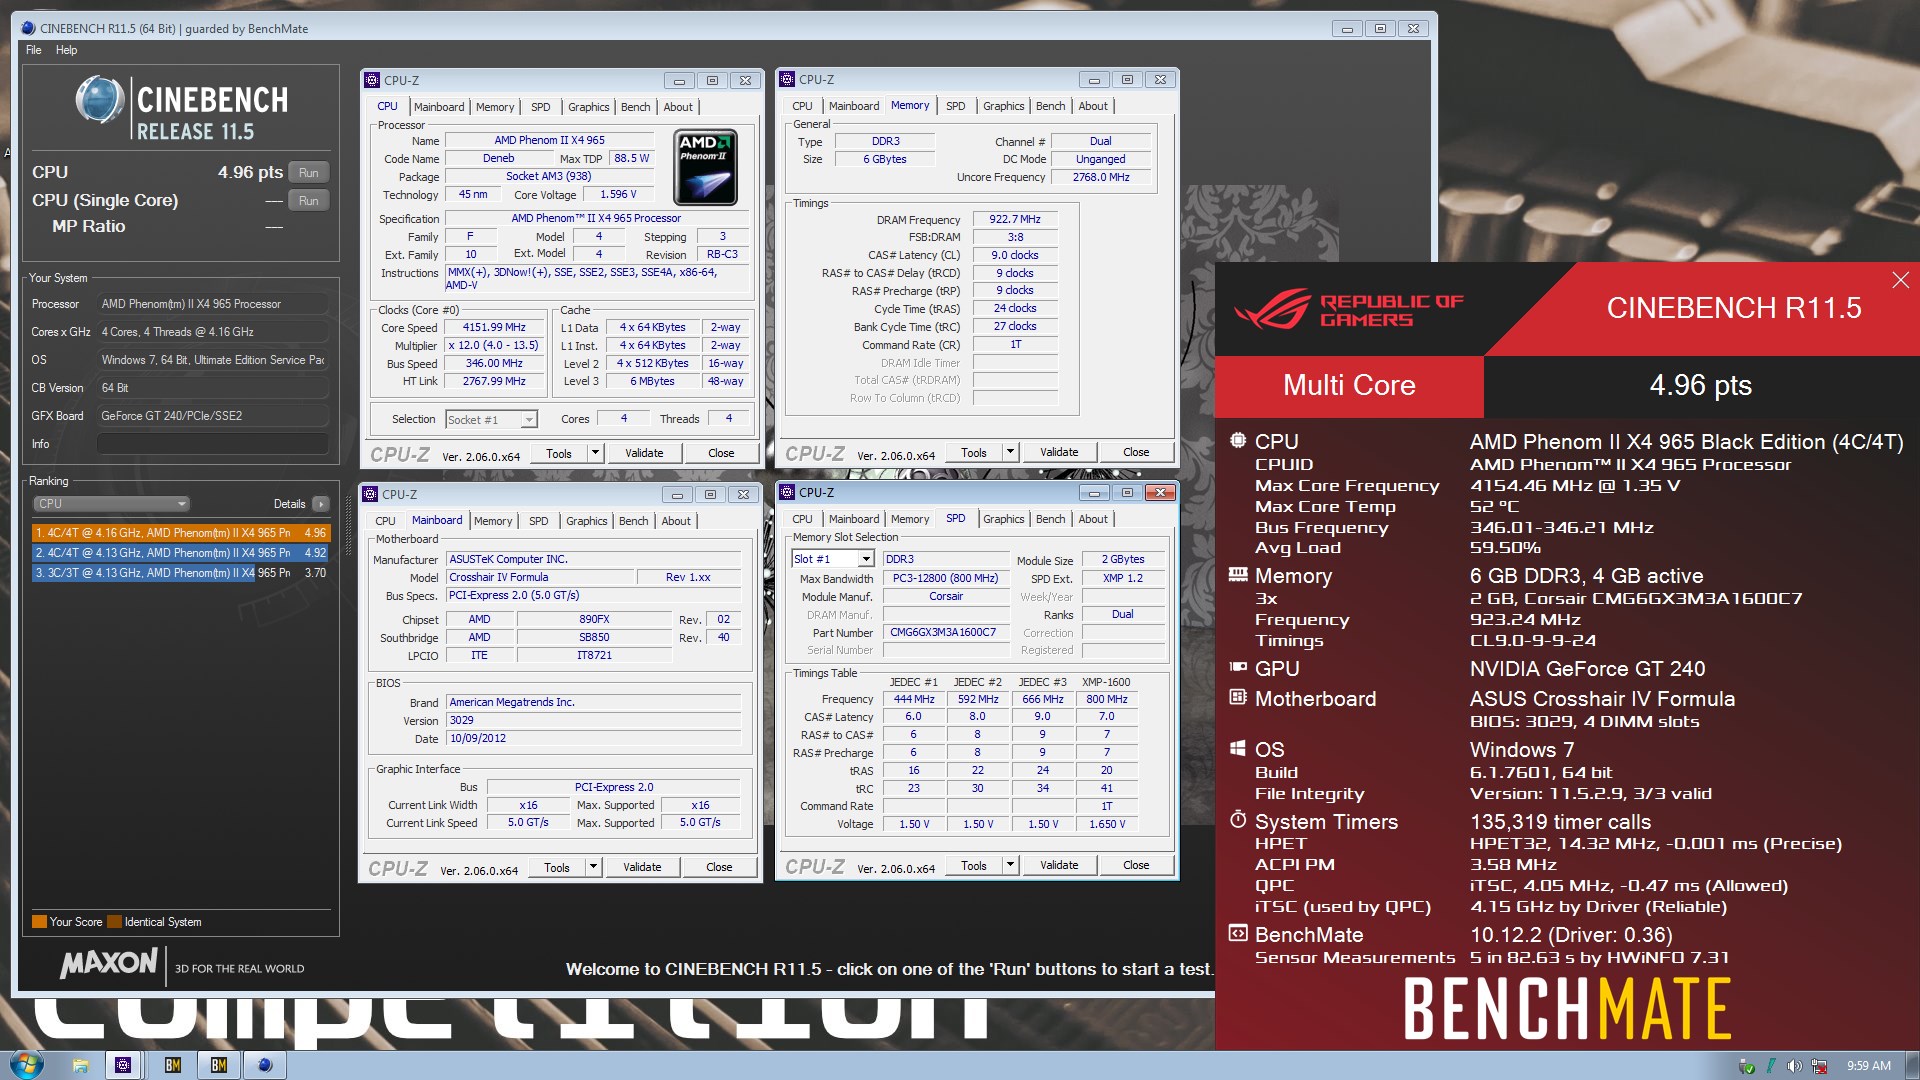
Task: Click the Identical System legend swatch
Action: [114, 922]
